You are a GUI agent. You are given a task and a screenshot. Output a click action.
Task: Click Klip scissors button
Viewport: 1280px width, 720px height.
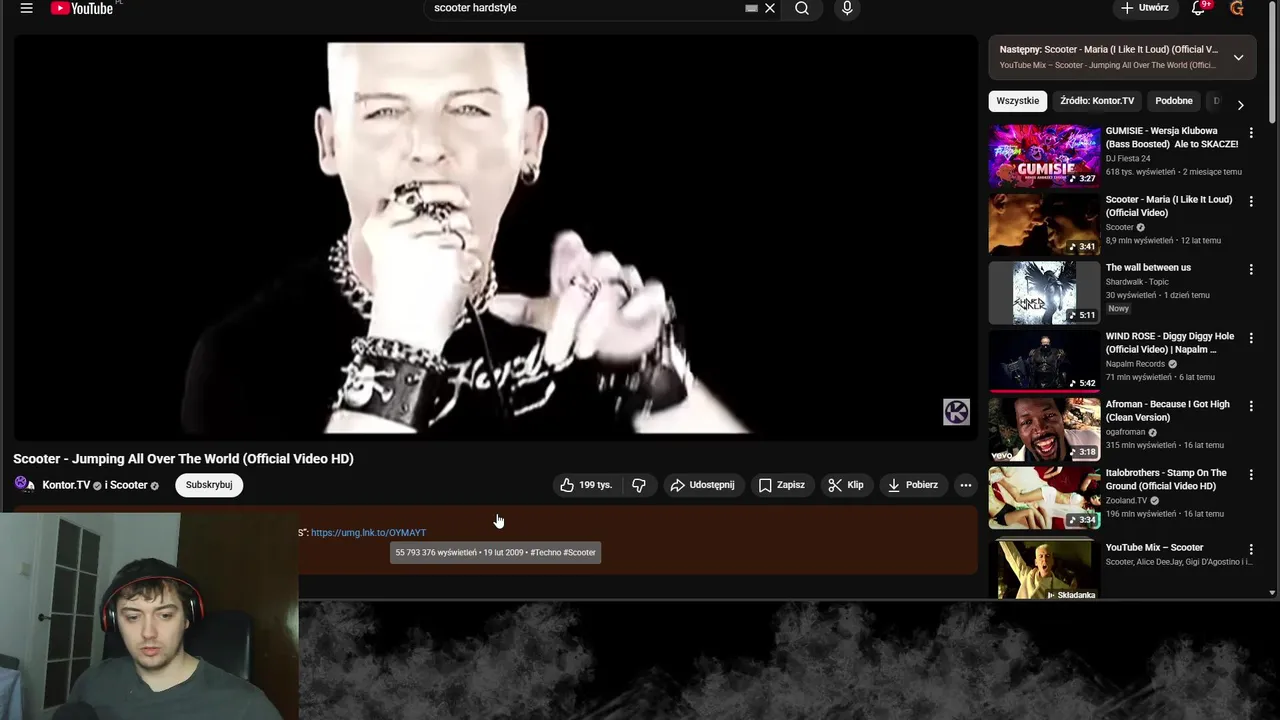[846, 485]
